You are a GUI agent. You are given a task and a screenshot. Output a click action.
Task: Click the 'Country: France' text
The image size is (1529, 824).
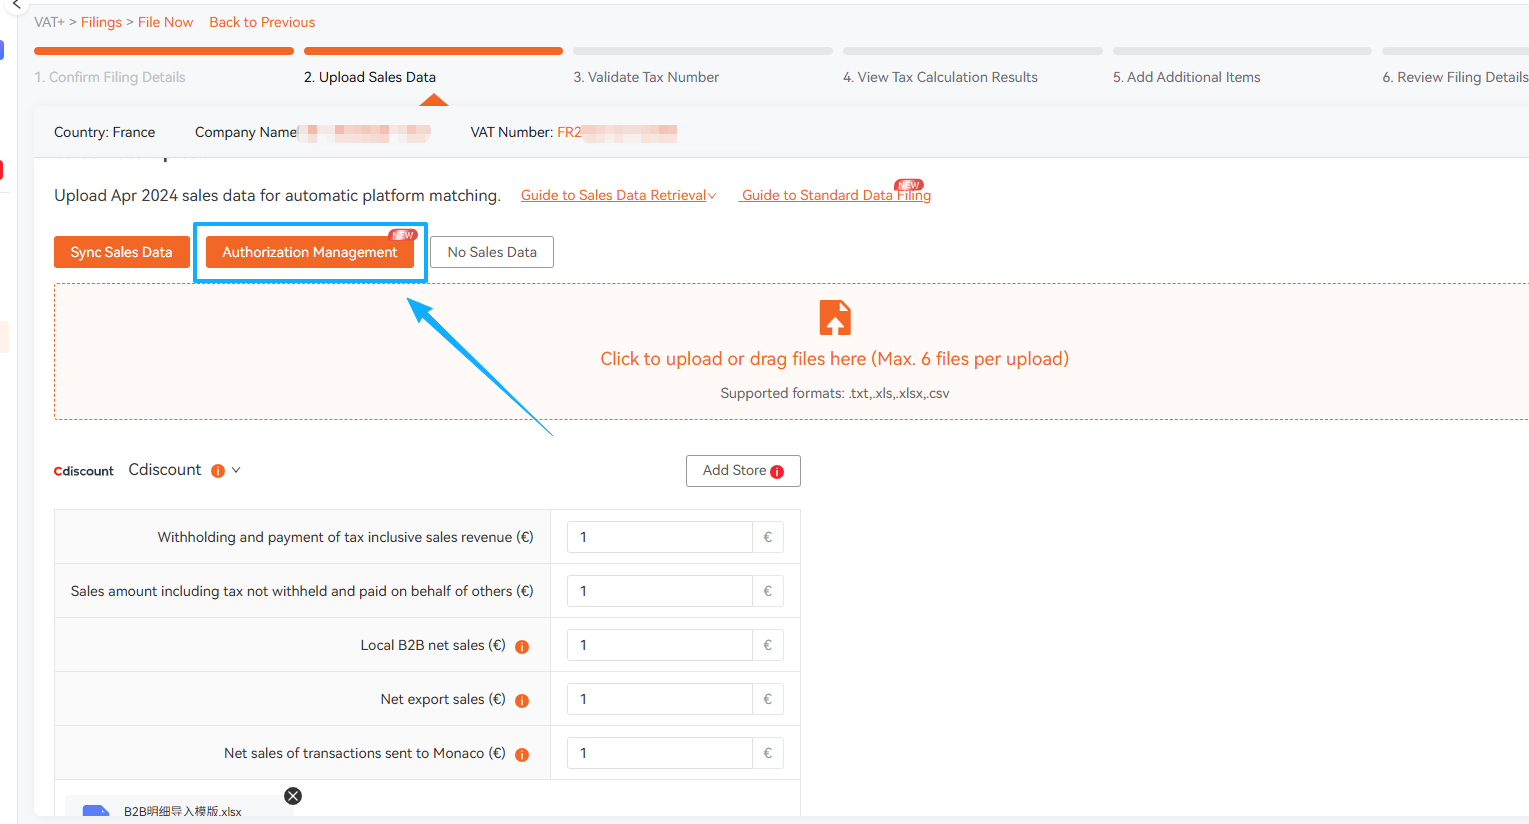pyautogui.click(x=105, y=132)
